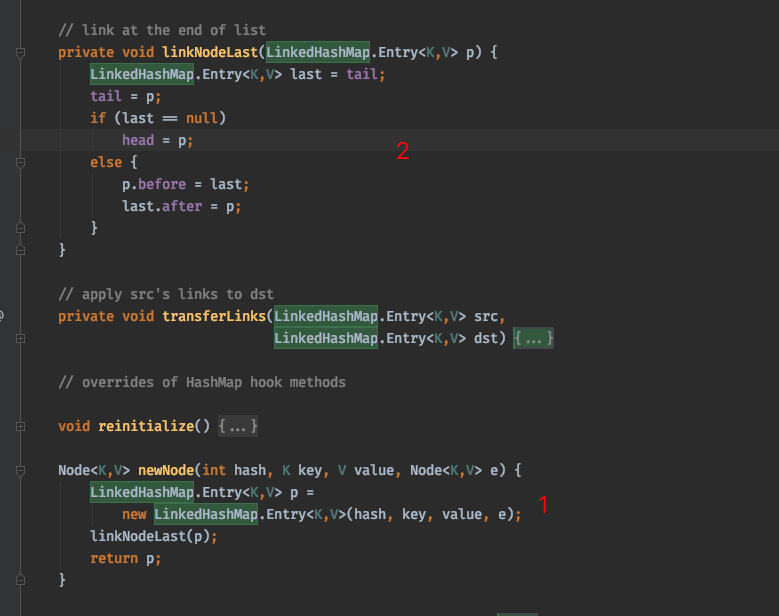Expand the folded transferLinks method in gutter

click(20, 338)
